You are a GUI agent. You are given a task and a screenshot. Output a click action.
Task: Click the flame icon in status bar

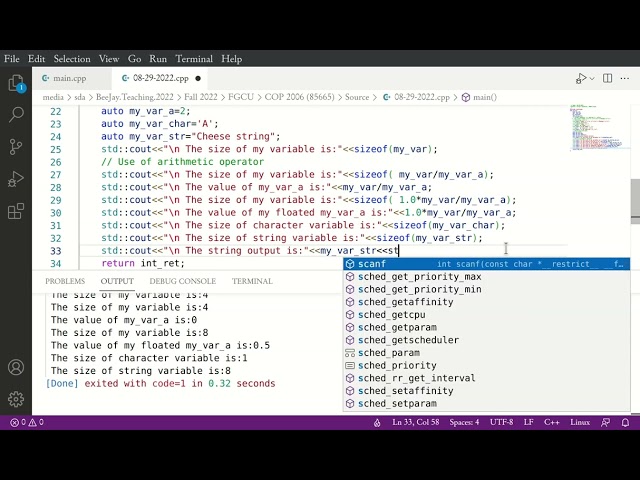click(377, 423)
